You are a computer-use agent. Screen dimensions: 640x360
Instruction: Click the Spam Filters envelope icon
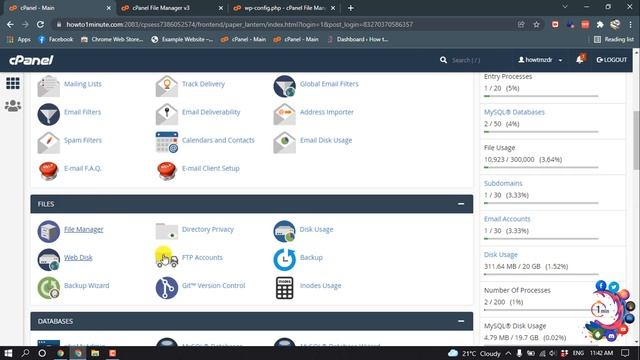[49, 142]
